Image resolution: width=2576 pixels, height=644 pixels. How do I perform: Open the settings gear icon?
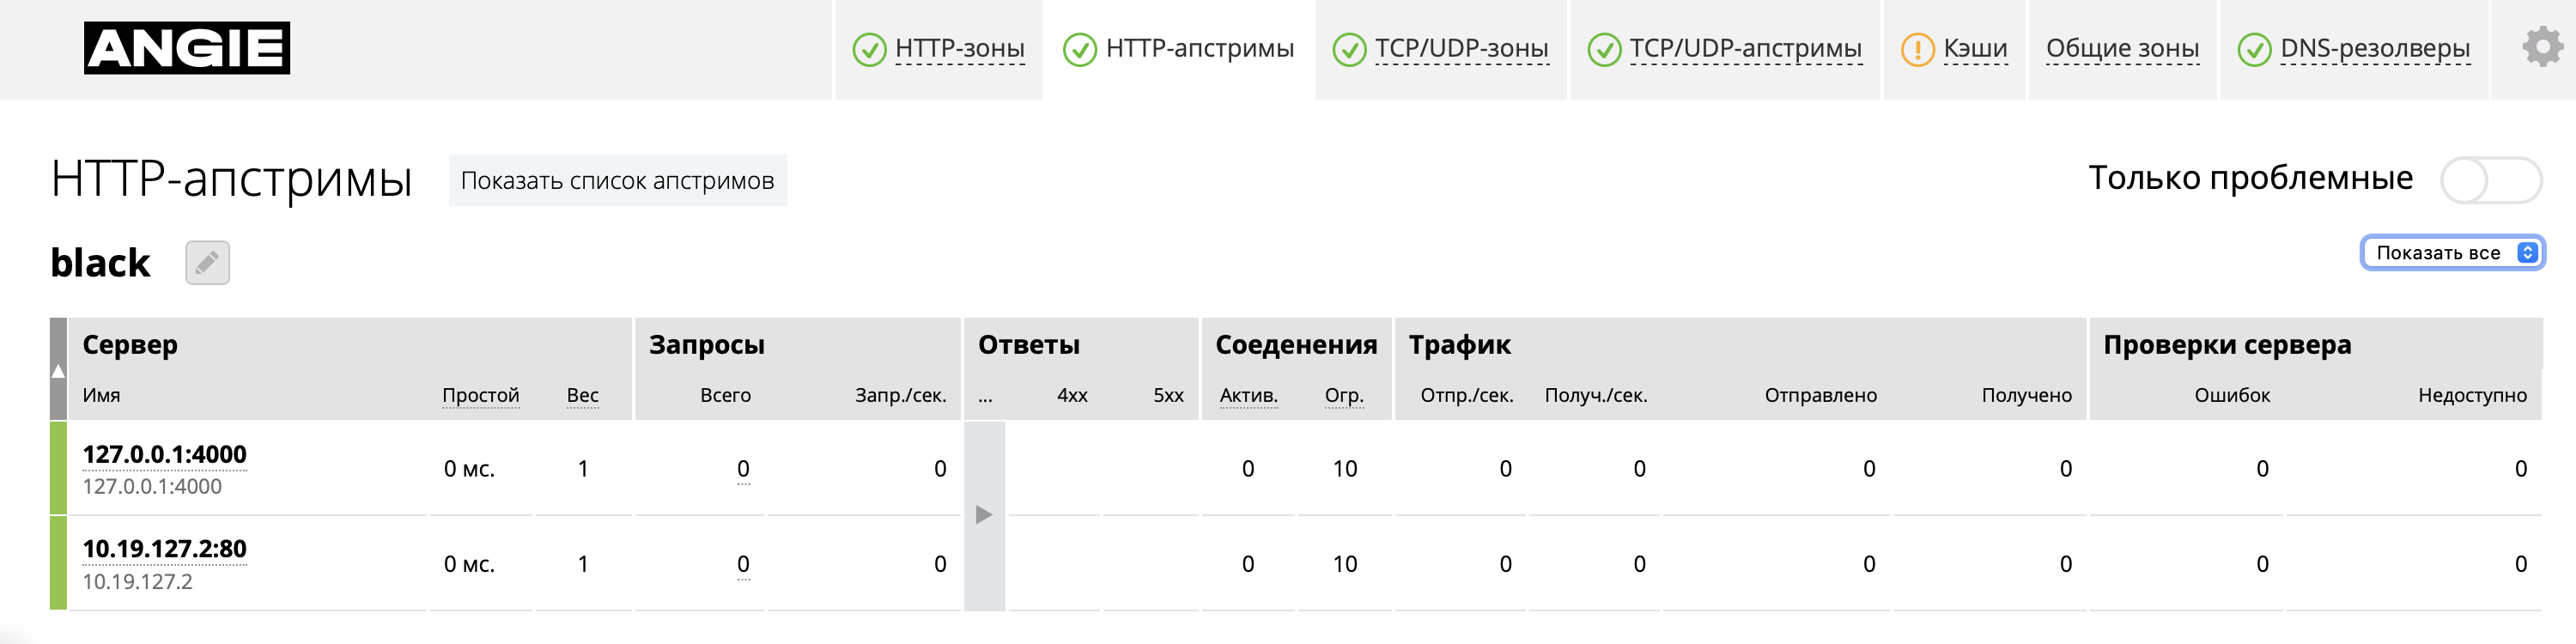coord(2542,47)
